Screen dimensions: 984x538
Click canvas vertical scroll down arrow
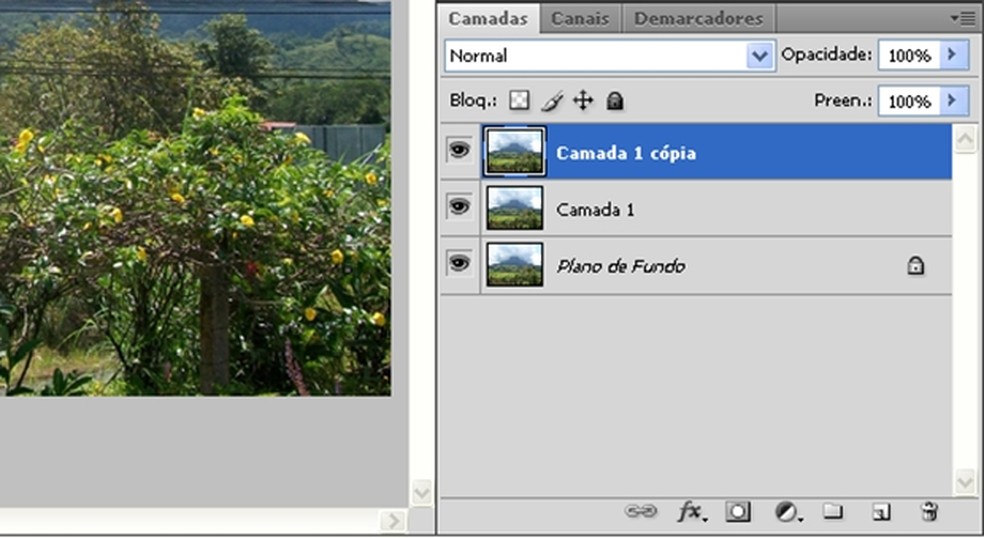click(422, 492)
